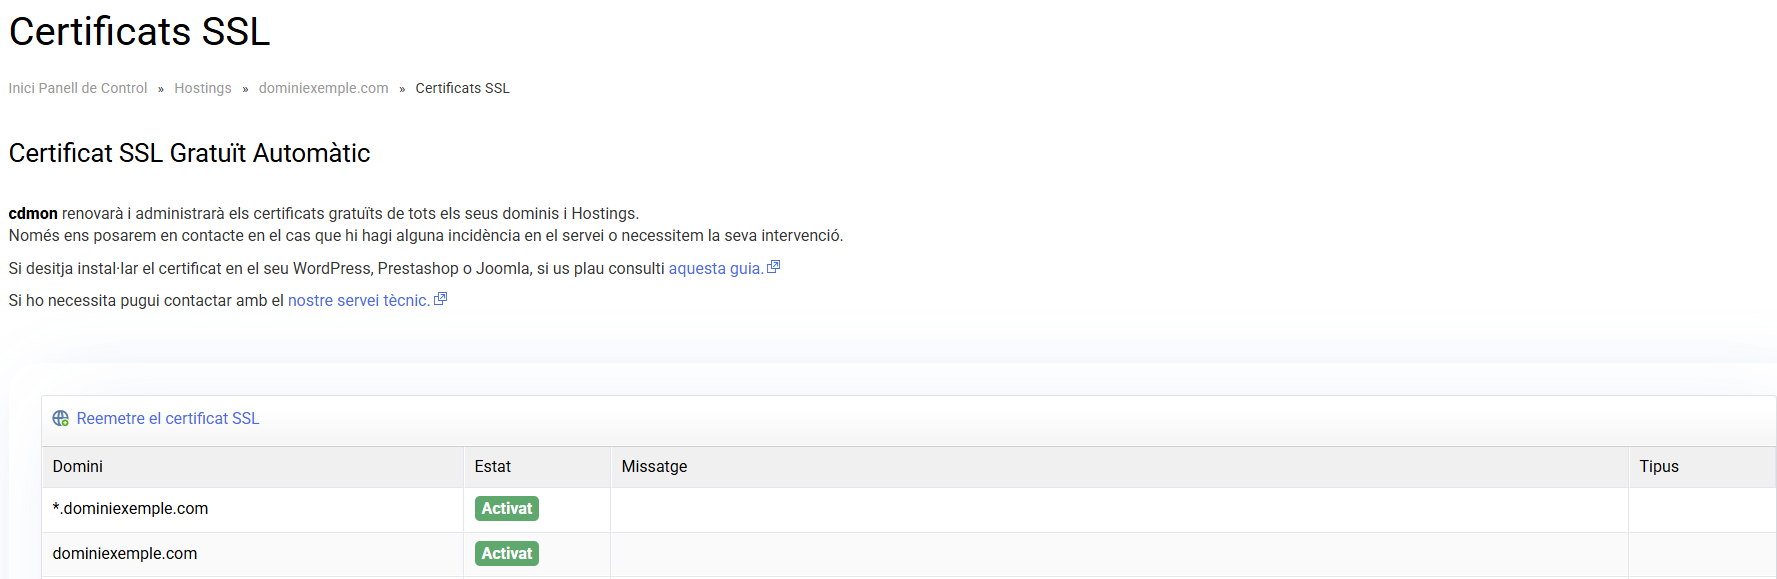The width and height of the screenshot is (1777, 579).
Task: Click the Domini column header
Action: coord(78,467)
